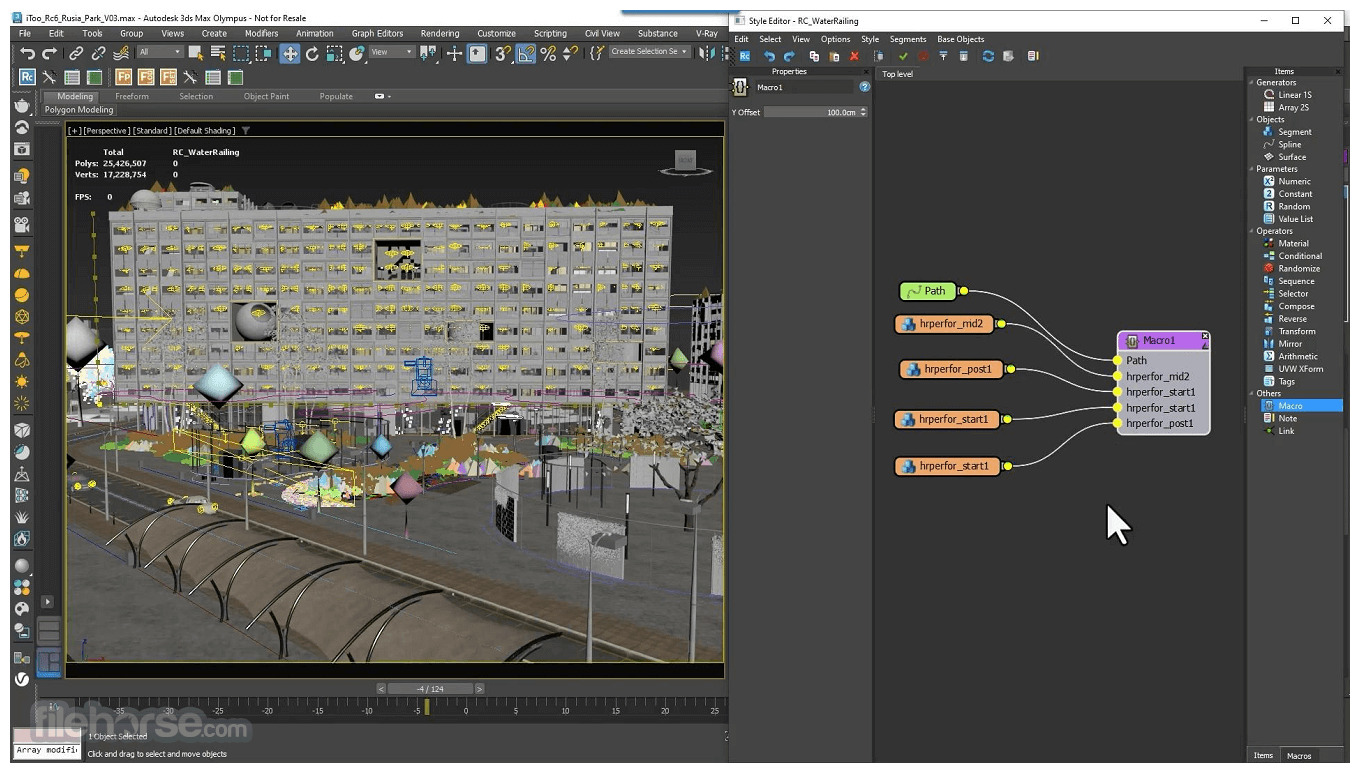Select the hrperfor_post1 segment node
This screenshot has height=773, width=1360.
[951, 369]
